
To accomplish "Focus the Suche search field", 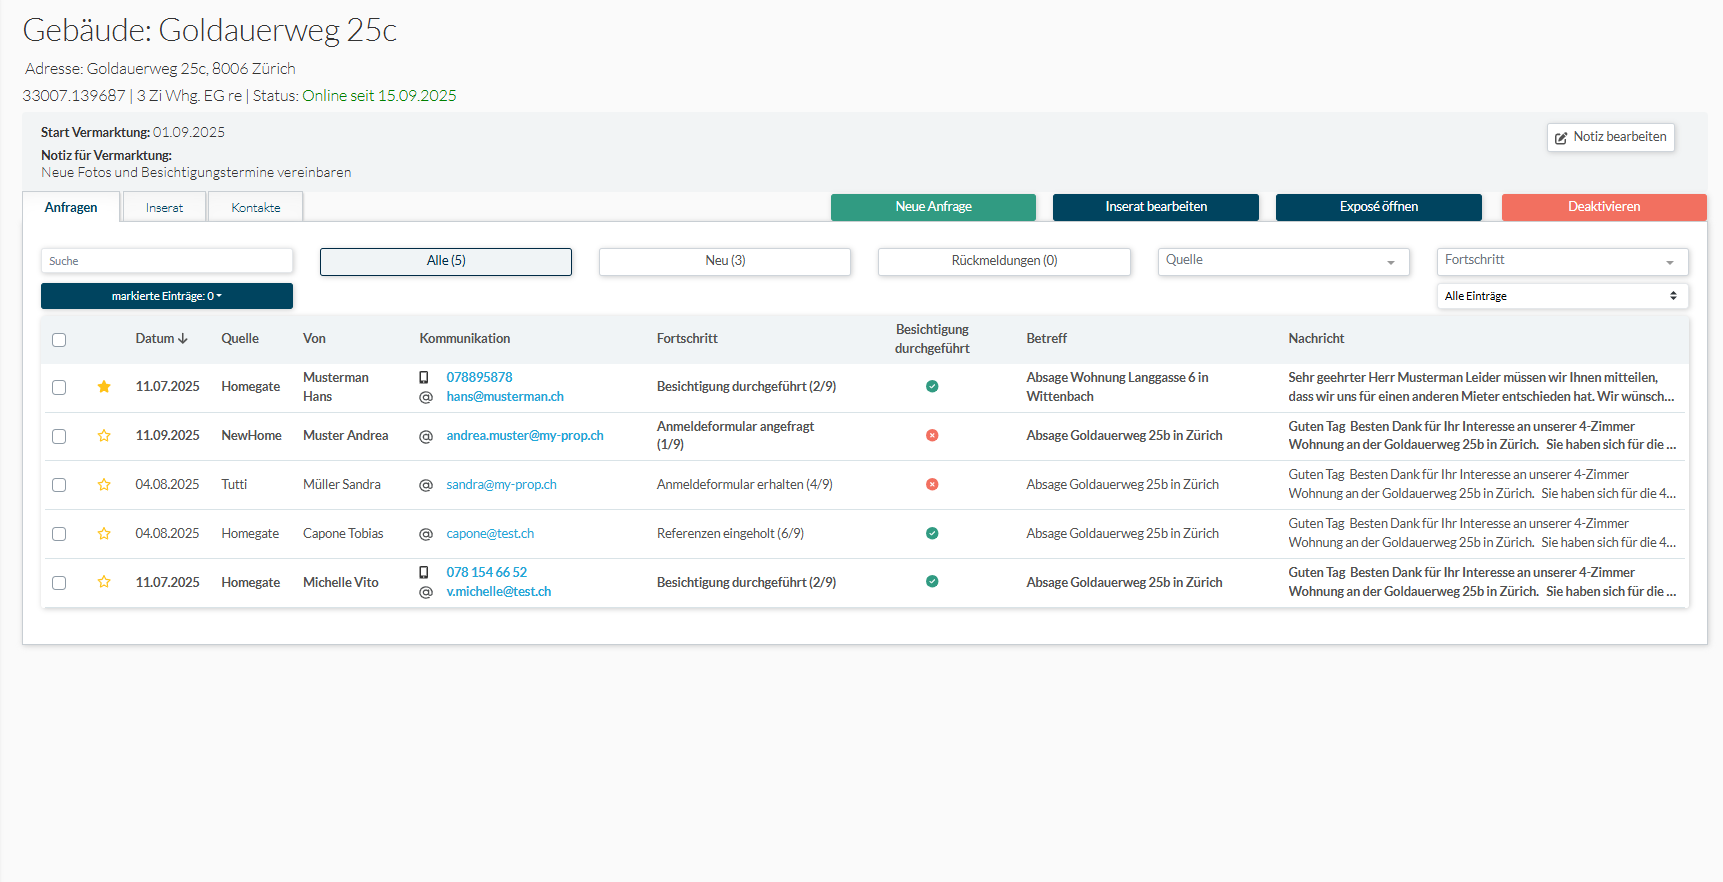I will 167,261.
